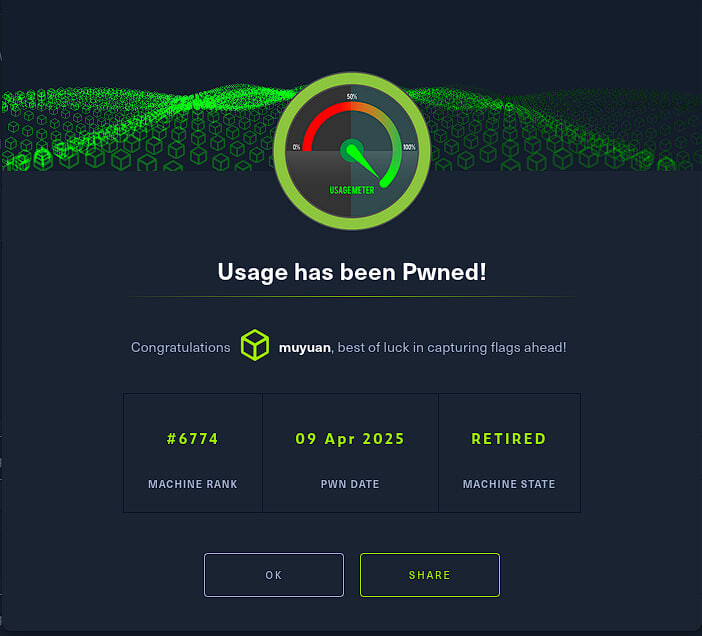This screenshot has height=636, width=702.
Task: Click the 'Usage has been Pwned!' heading
Action: tap(352, 272)
